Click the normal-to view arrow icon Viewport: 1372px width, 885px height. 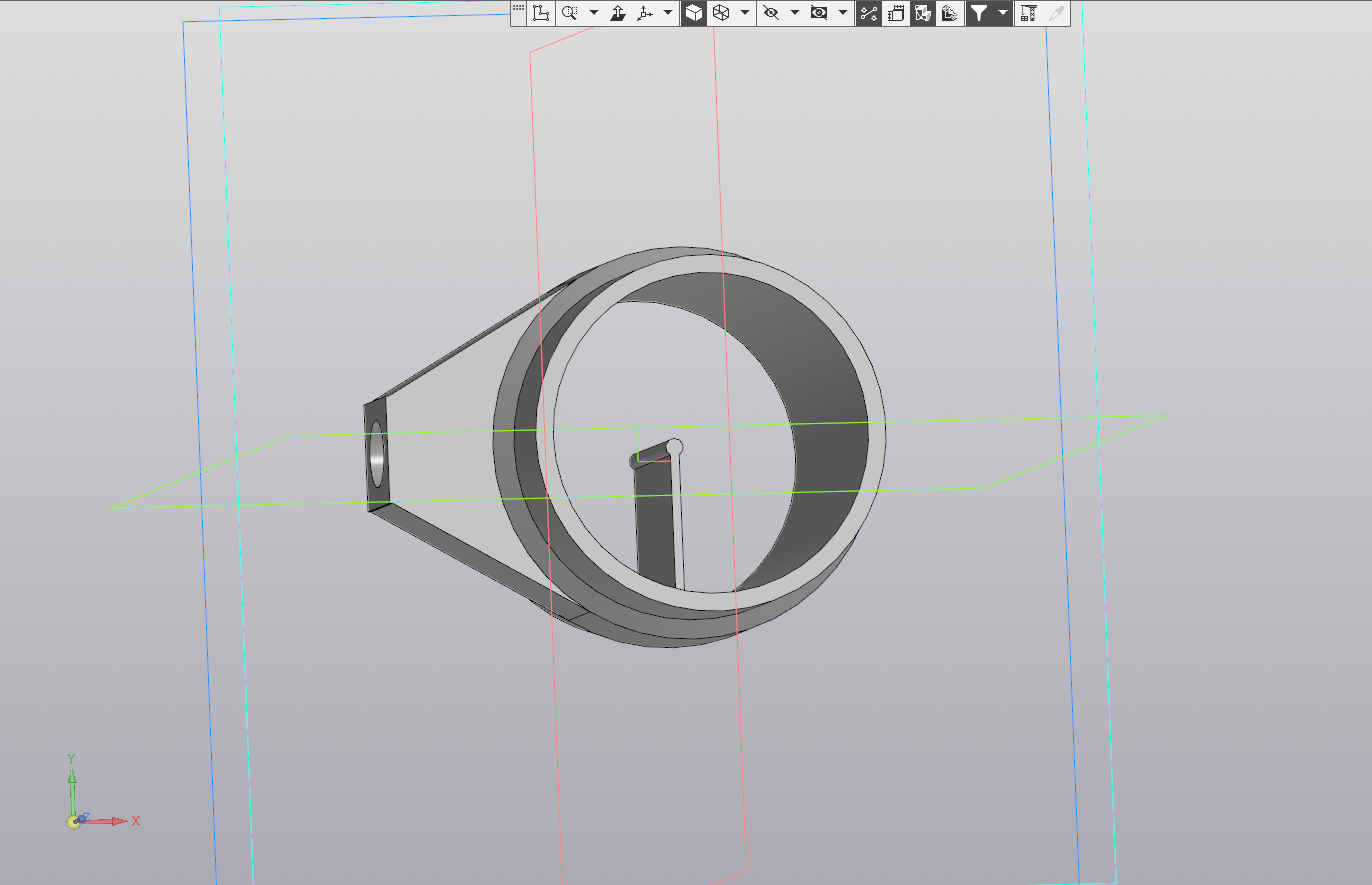click(618, 13)
